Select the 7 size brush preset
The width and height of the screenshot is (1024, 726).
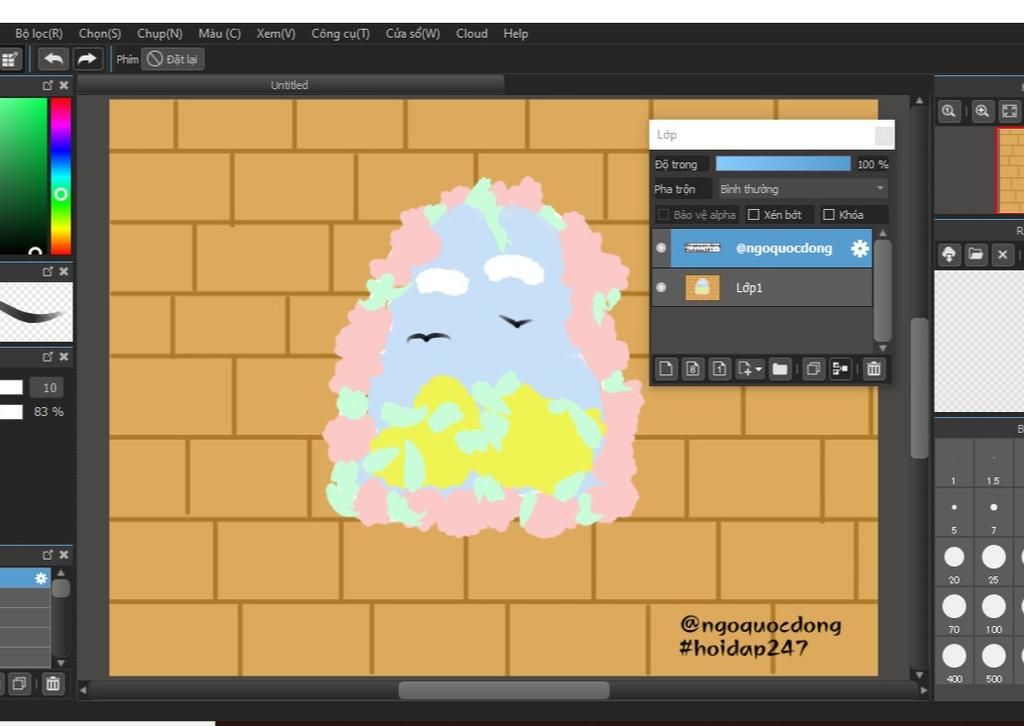coord(993,513)
